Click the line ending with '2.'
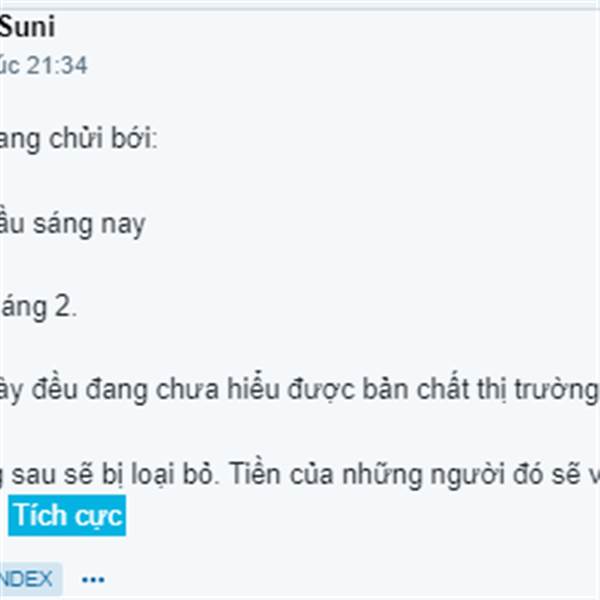Image resolution: width=600 pixels, height=600 pixels. [x=38, y=307]
